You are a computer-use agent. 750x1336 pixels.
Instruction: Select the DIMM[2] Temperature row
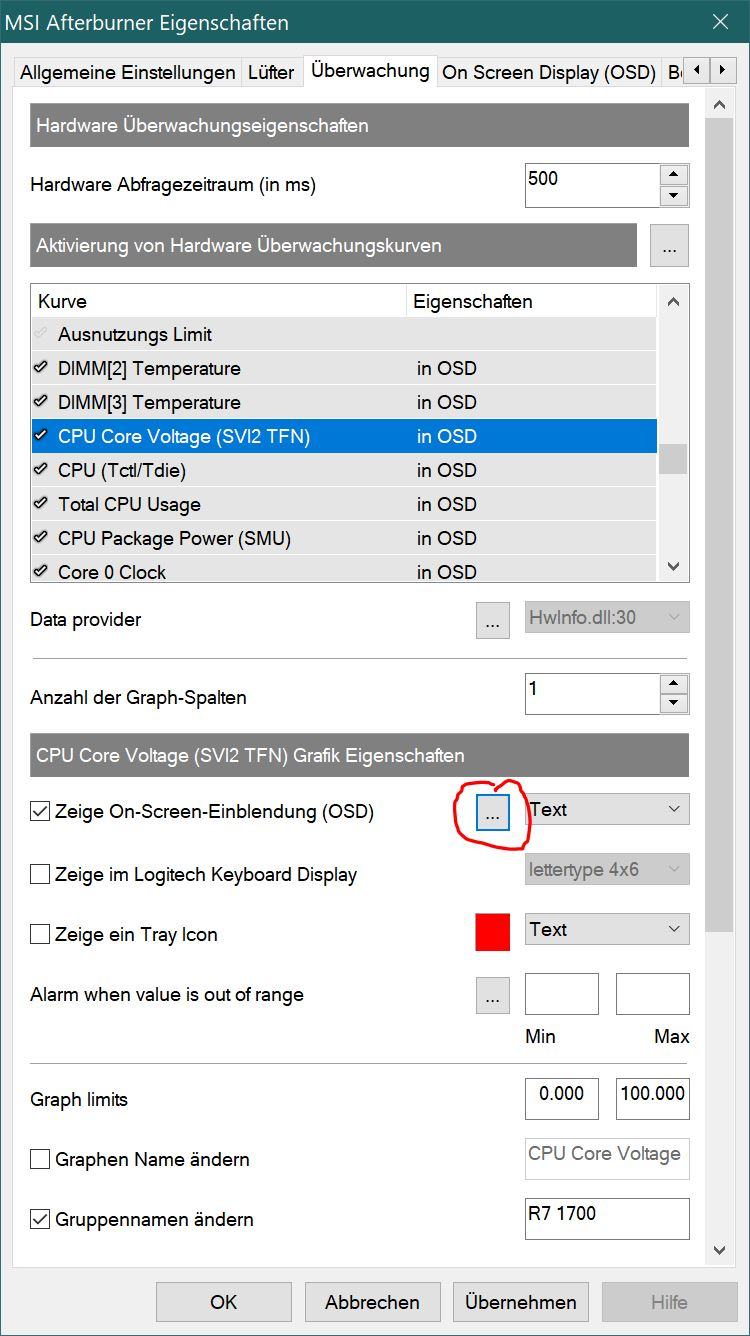[344, 368]
